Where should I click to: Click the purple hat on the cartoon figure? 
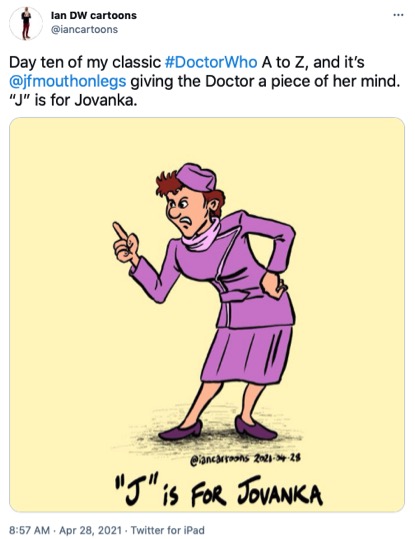pos(196,177)
